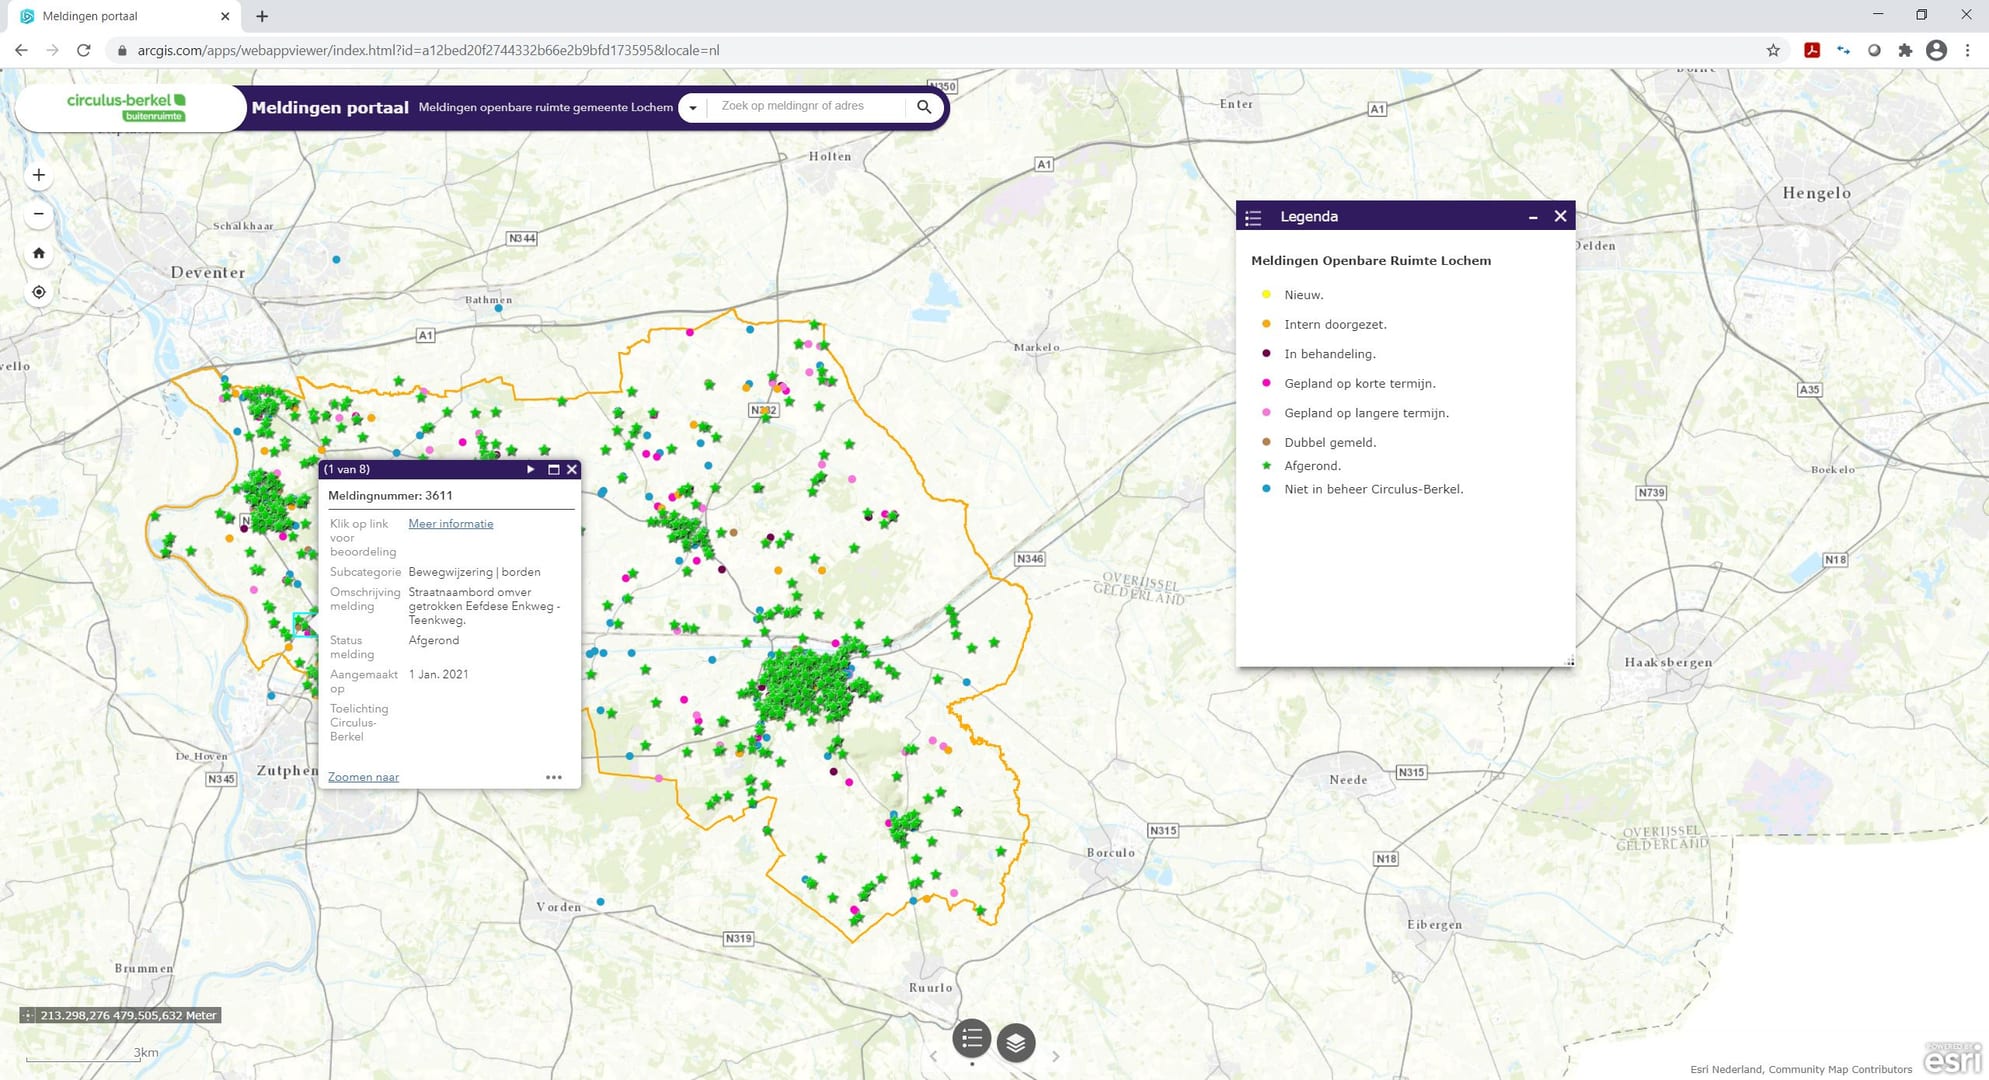
Task: Click the Esri logo
Action: point(1954,1058)
